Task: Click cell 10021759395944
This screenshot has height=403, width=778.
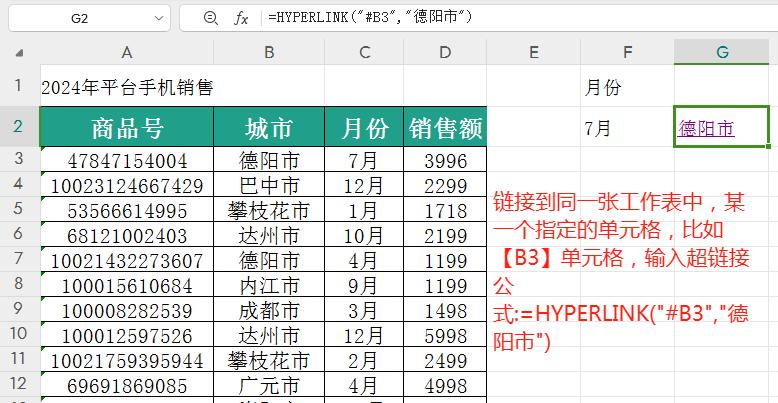Action: click(127, 361)
